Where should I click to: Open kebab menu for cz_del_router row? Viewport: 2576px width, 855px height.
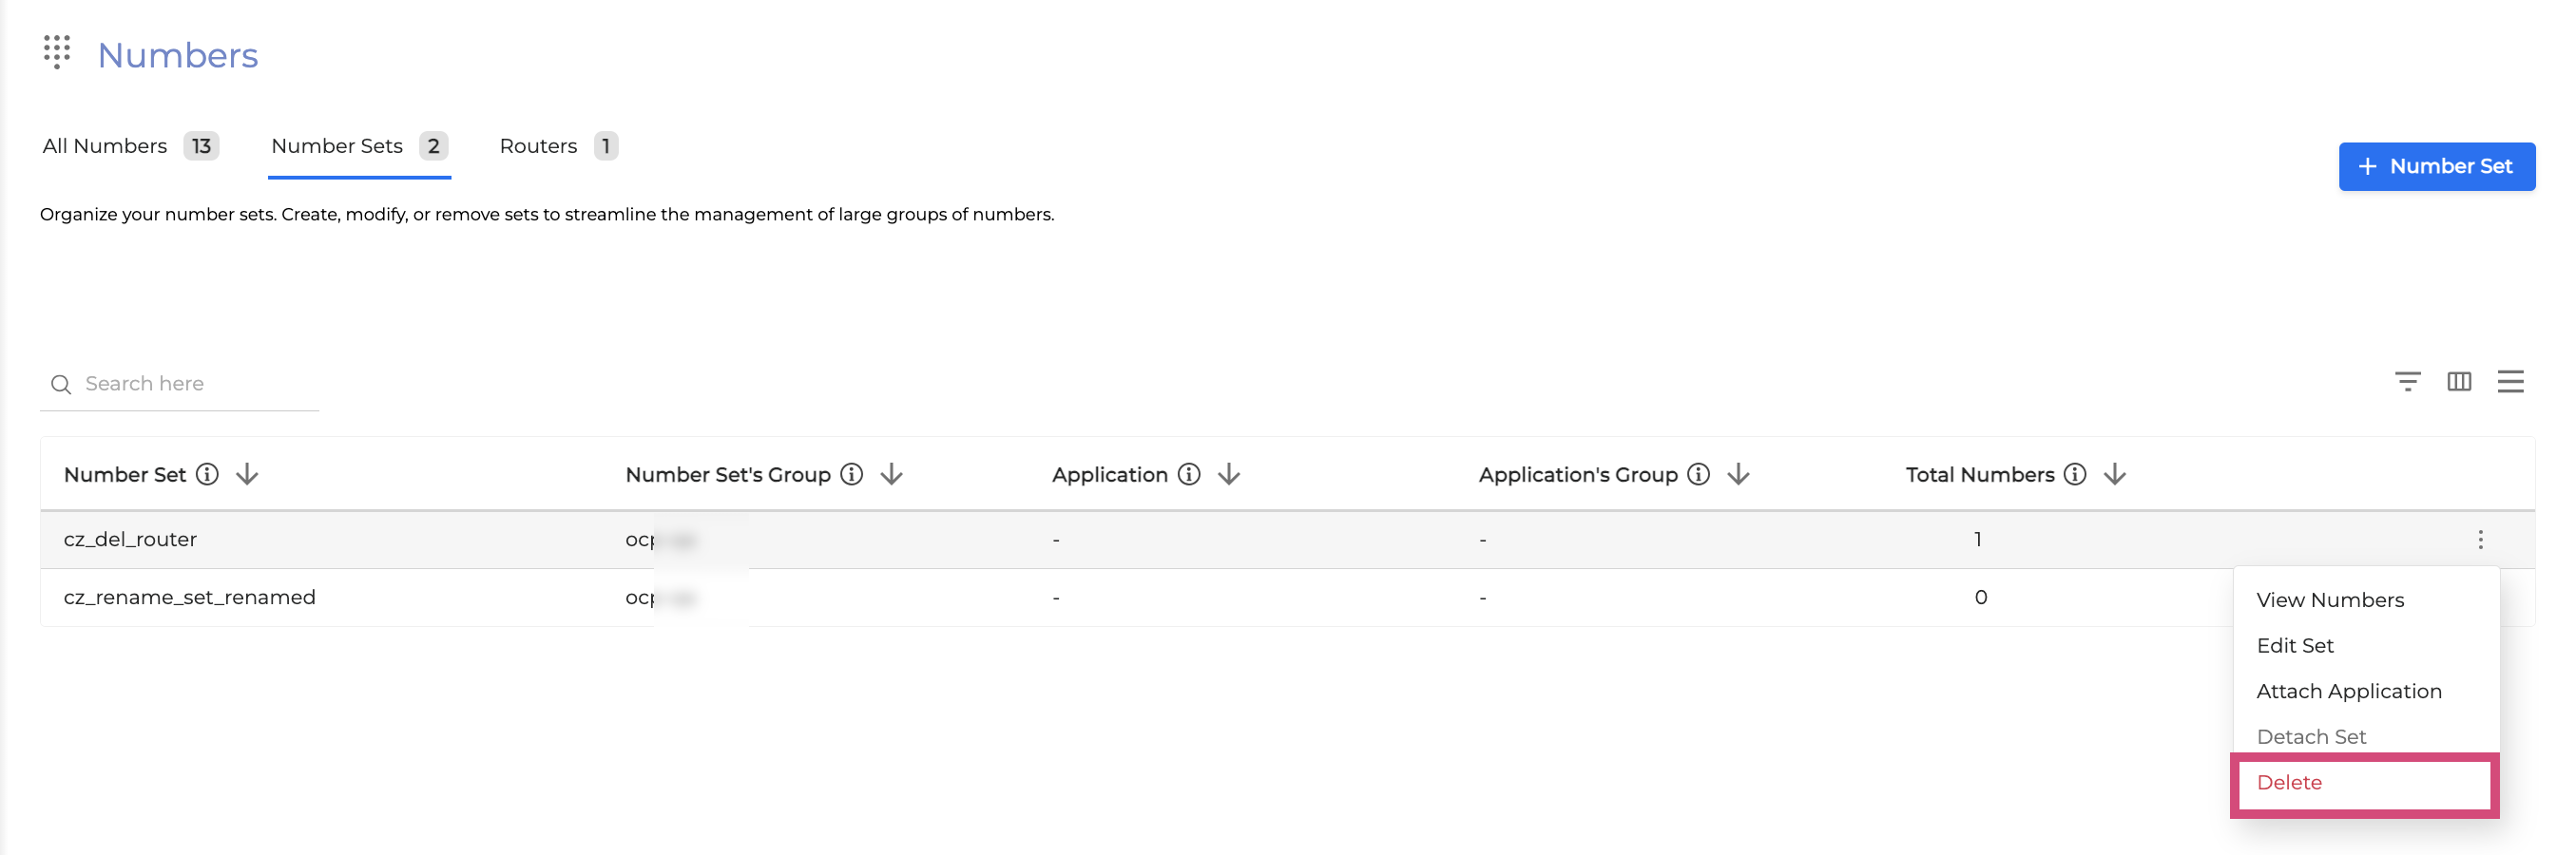point(2480,540)
